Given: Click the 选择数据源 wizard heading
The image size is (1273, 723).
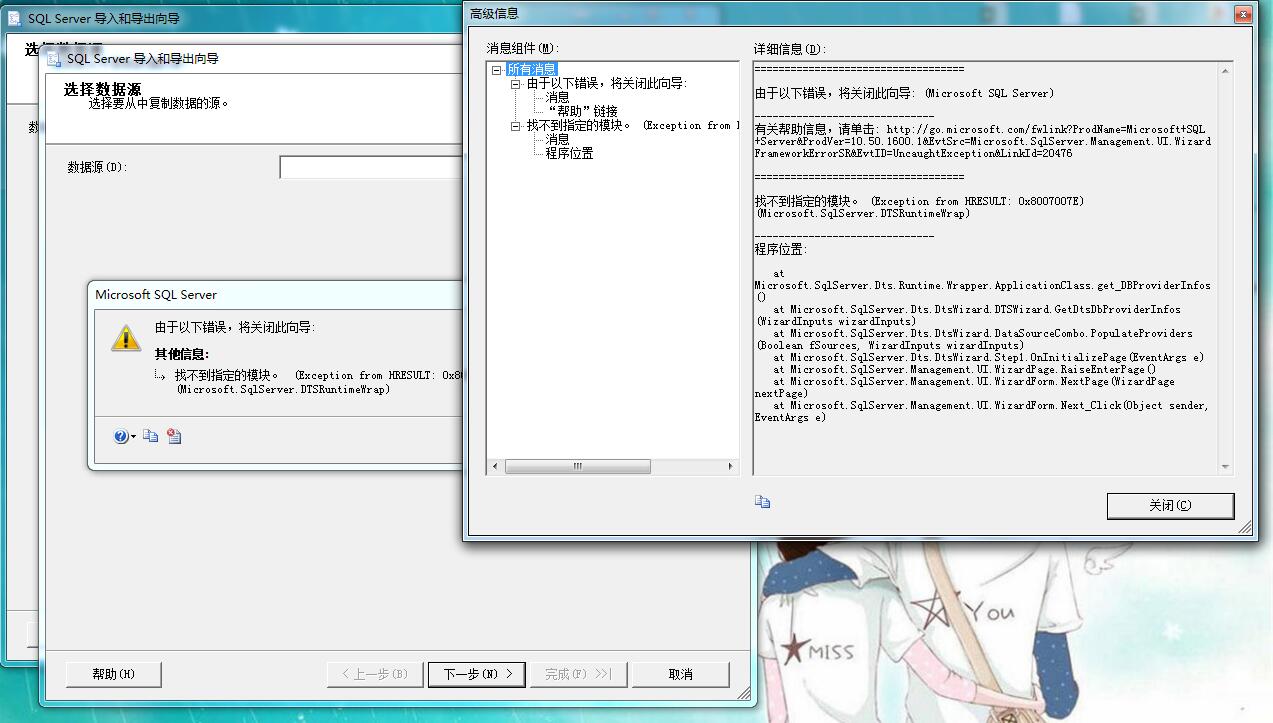Looking at the screenshot, I should pyautogui.click(x=103, y=89).
